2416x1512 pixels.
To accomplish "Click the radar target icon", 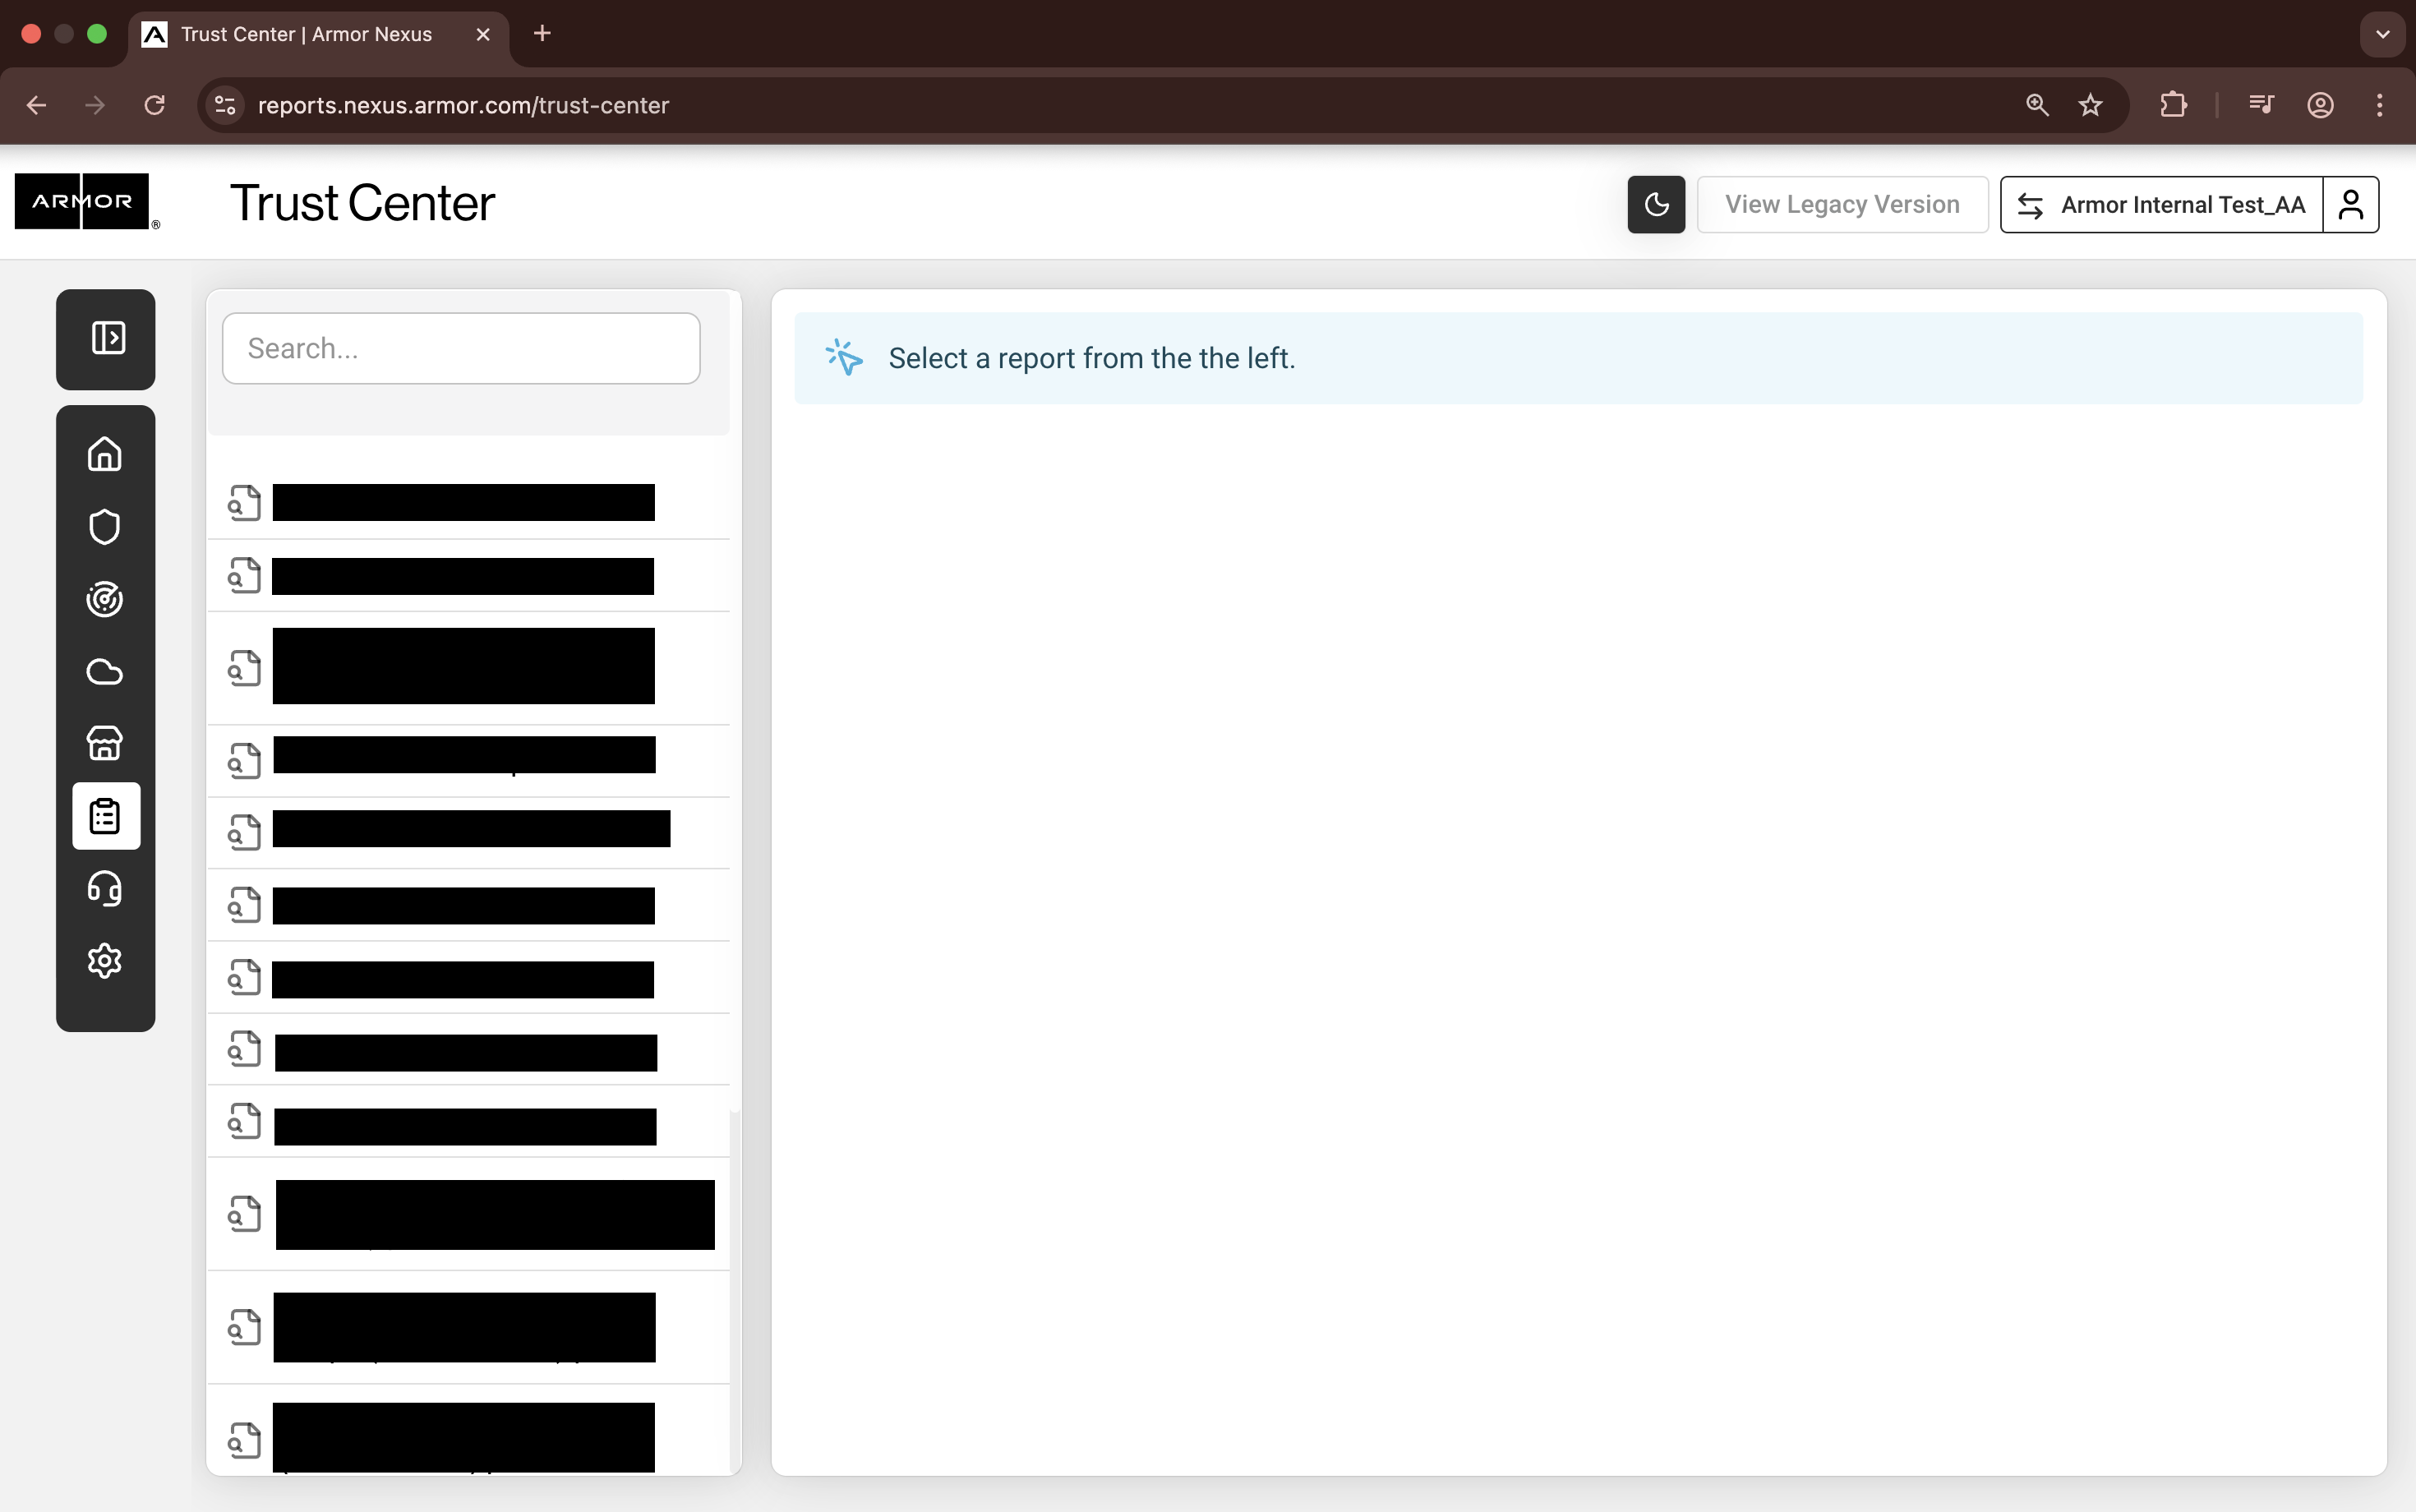I will click(105, 599).
